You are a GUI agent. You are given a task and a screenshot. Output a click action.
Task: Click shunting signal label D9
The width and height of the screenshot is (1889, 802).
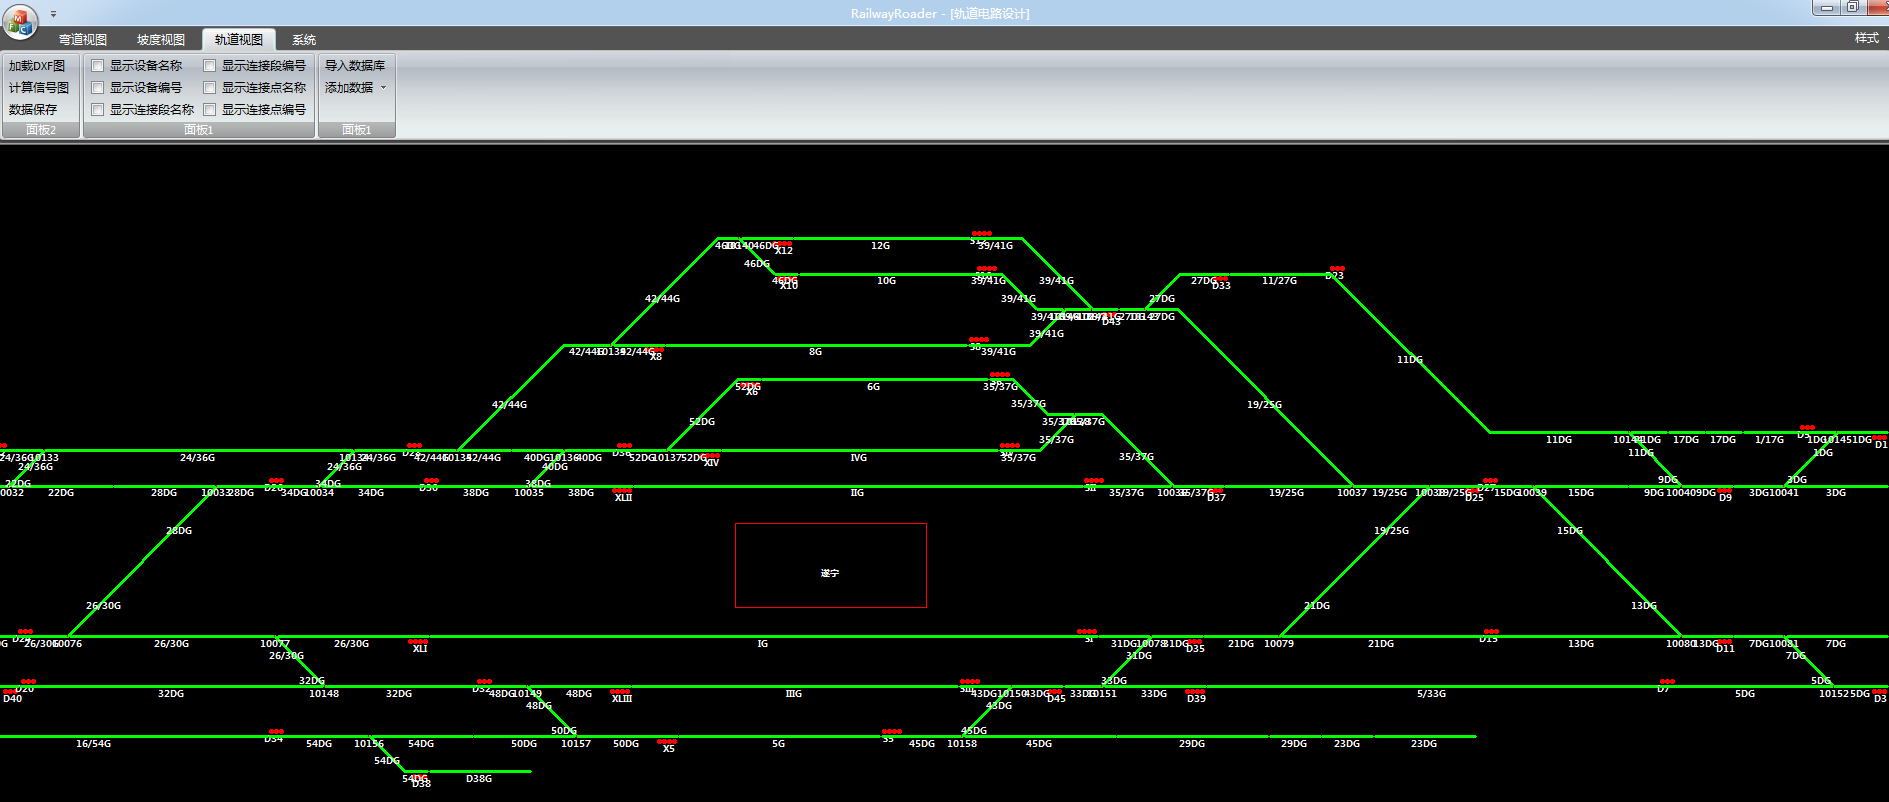[1725, 498]
